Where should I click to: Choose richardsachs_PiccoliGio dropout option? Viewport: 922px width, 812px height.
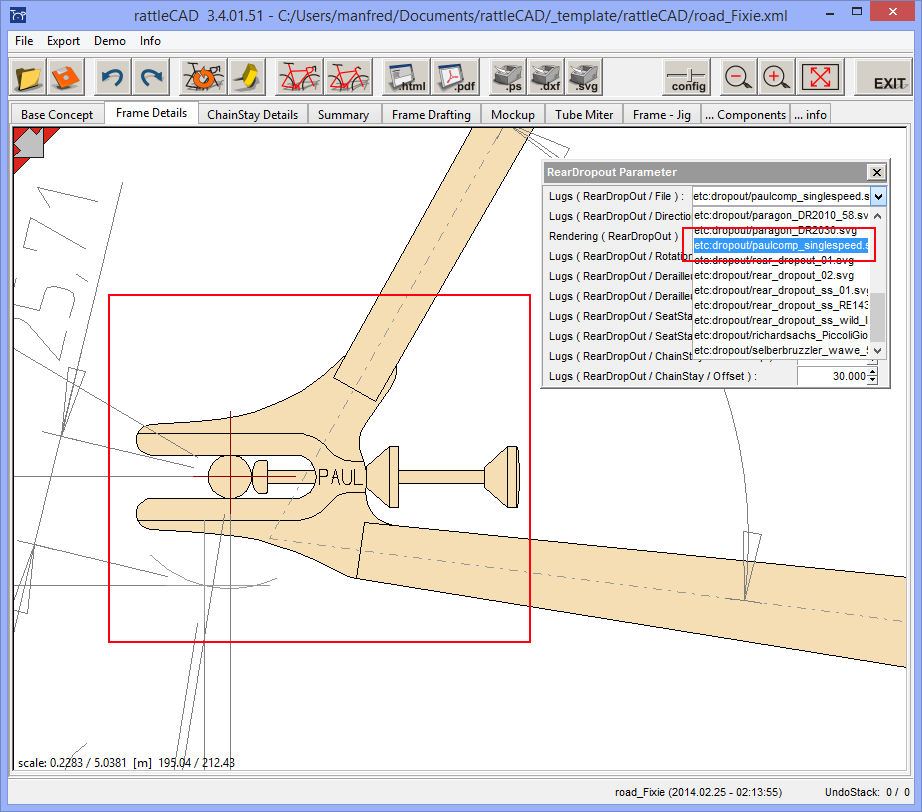pos(781,335)
